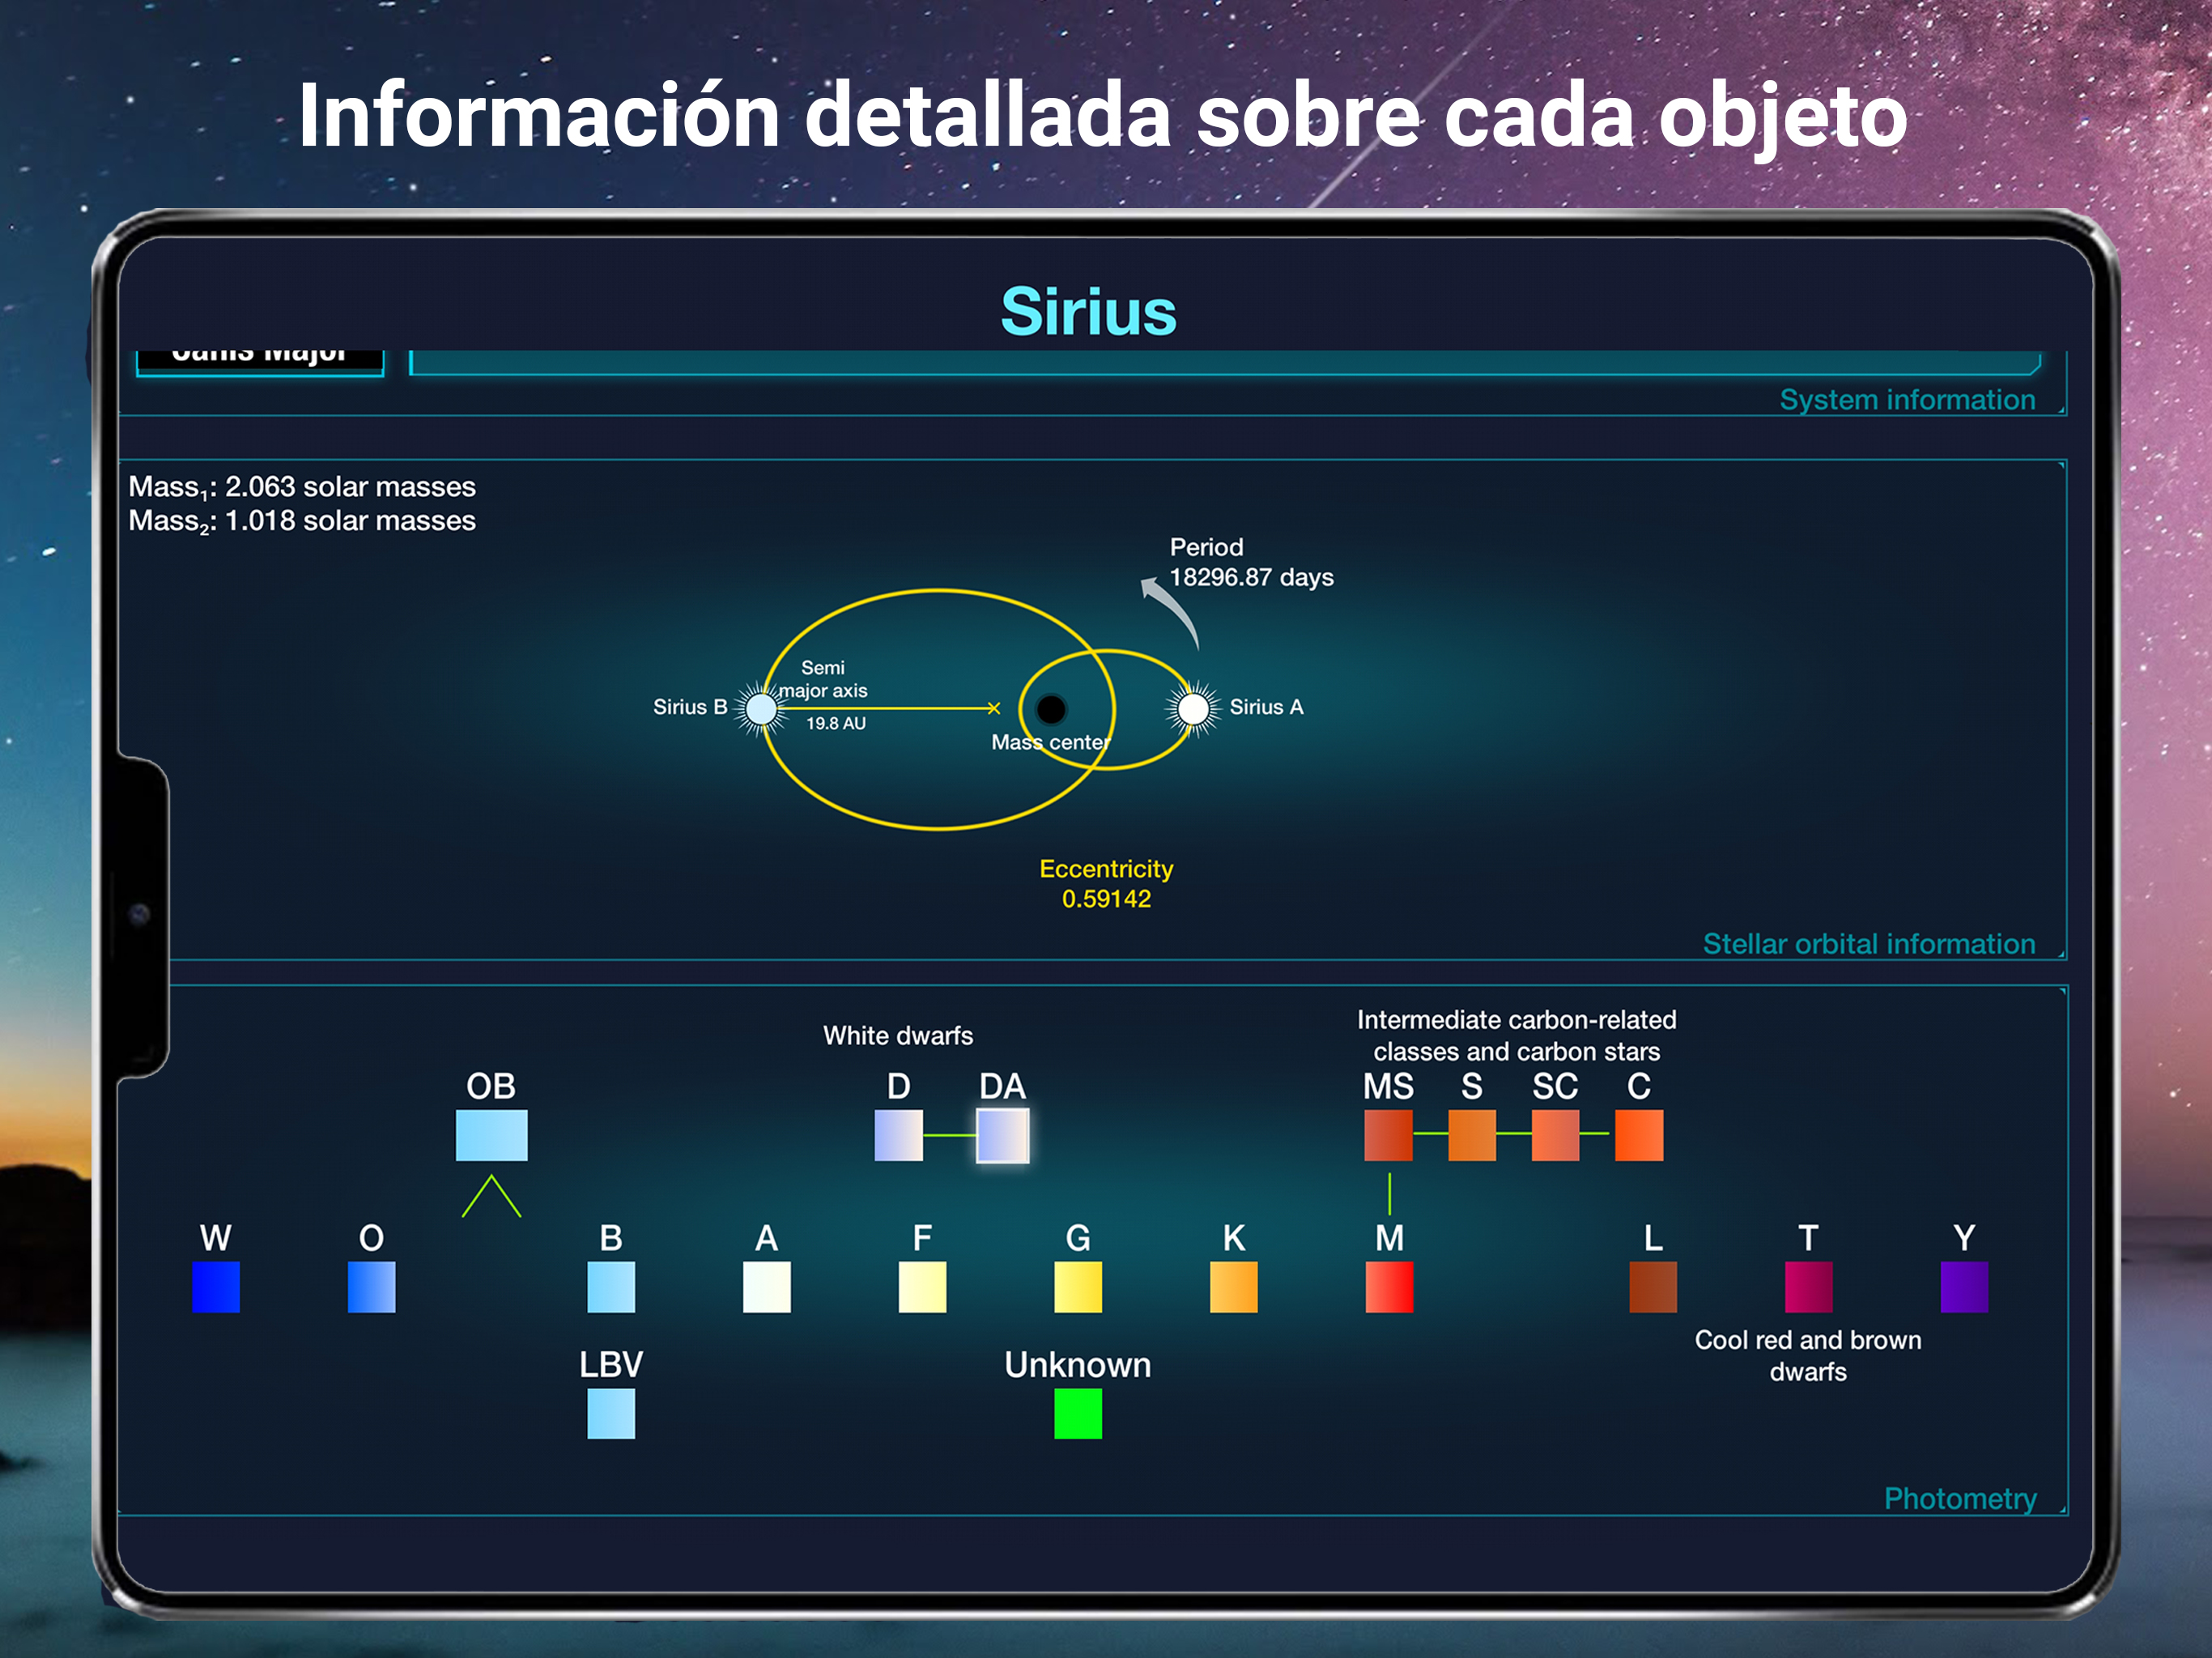Click the green Unknown class swatch

coord(1077,1414)
